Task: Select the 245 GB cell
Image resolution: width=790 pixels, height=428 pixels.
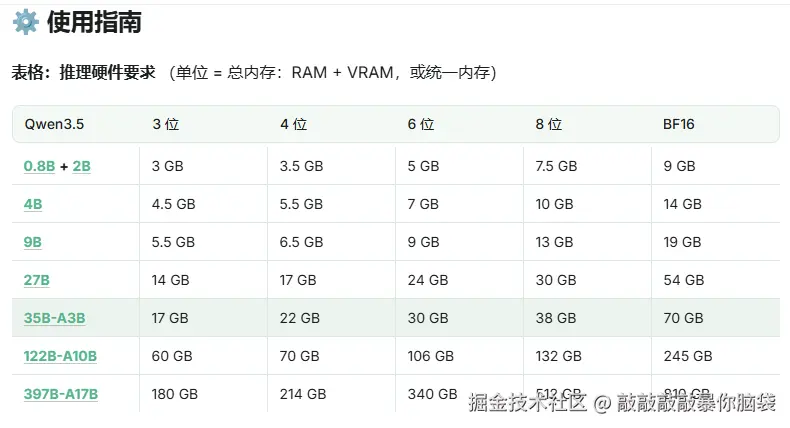Action: (687, 356)
